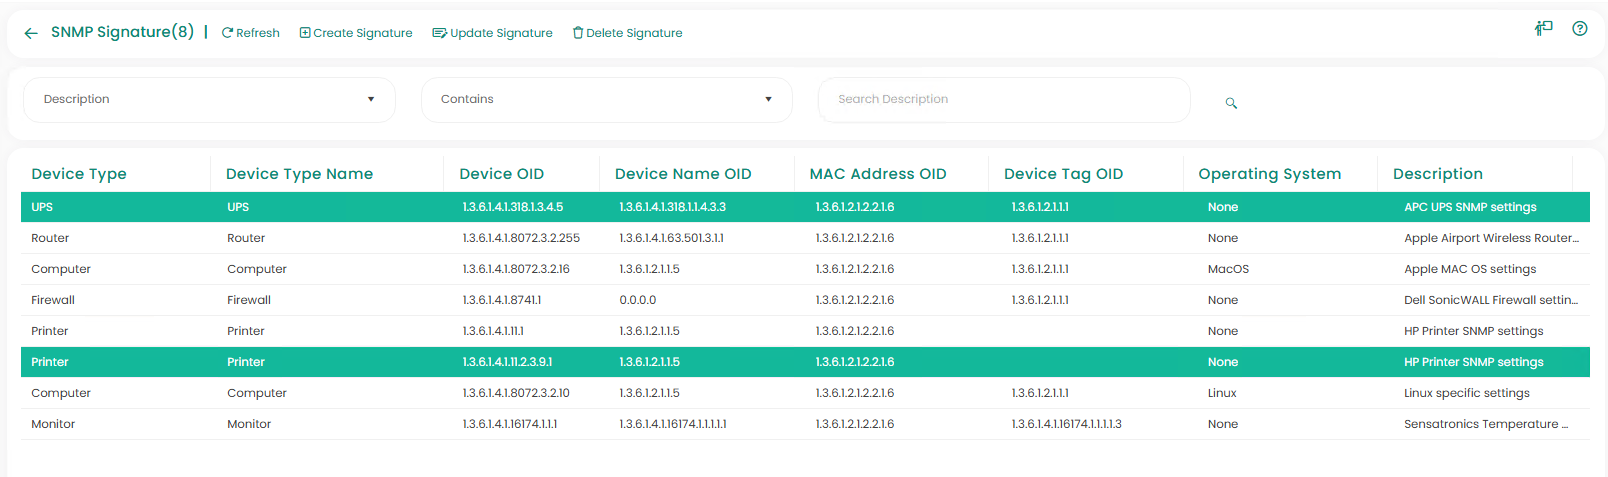1608x477 pixels.
Task: Click the back arrow icon
Action: tap(31, 33)
